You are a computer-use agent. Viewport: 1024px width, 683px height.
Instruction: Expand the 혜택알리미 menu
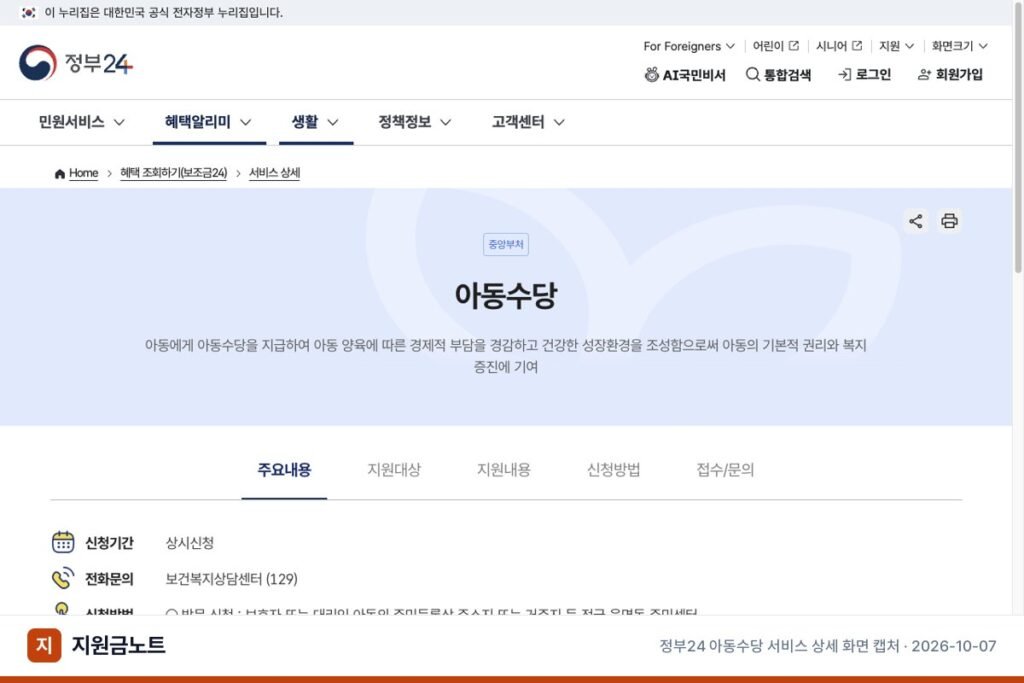click(x=208, y=122)
